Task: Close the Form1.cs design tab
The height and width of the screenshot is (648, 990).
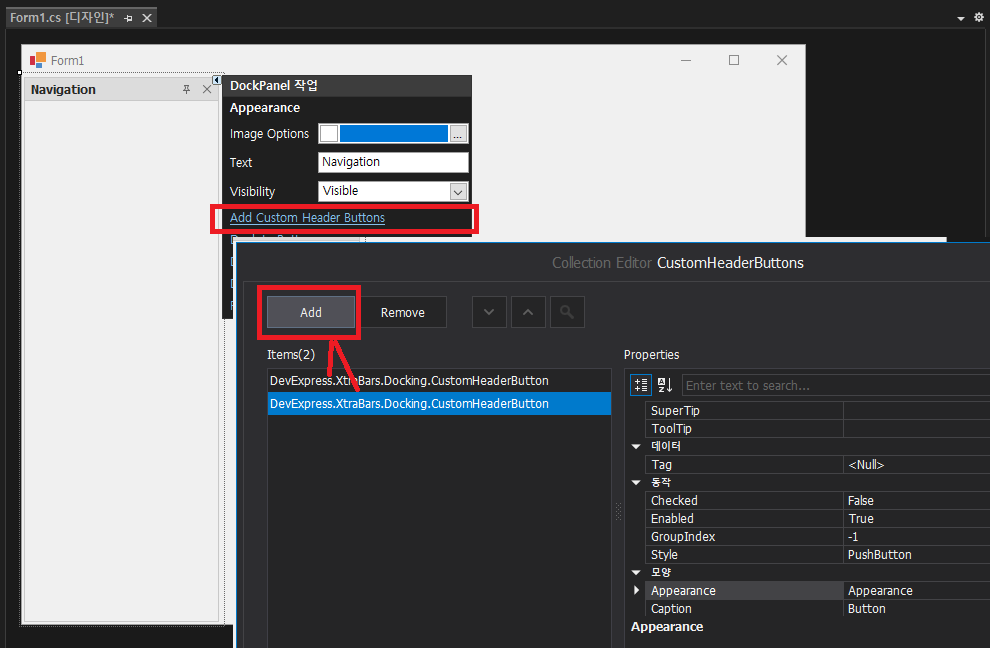Action: pyautogui.click(x=146, y=18)
